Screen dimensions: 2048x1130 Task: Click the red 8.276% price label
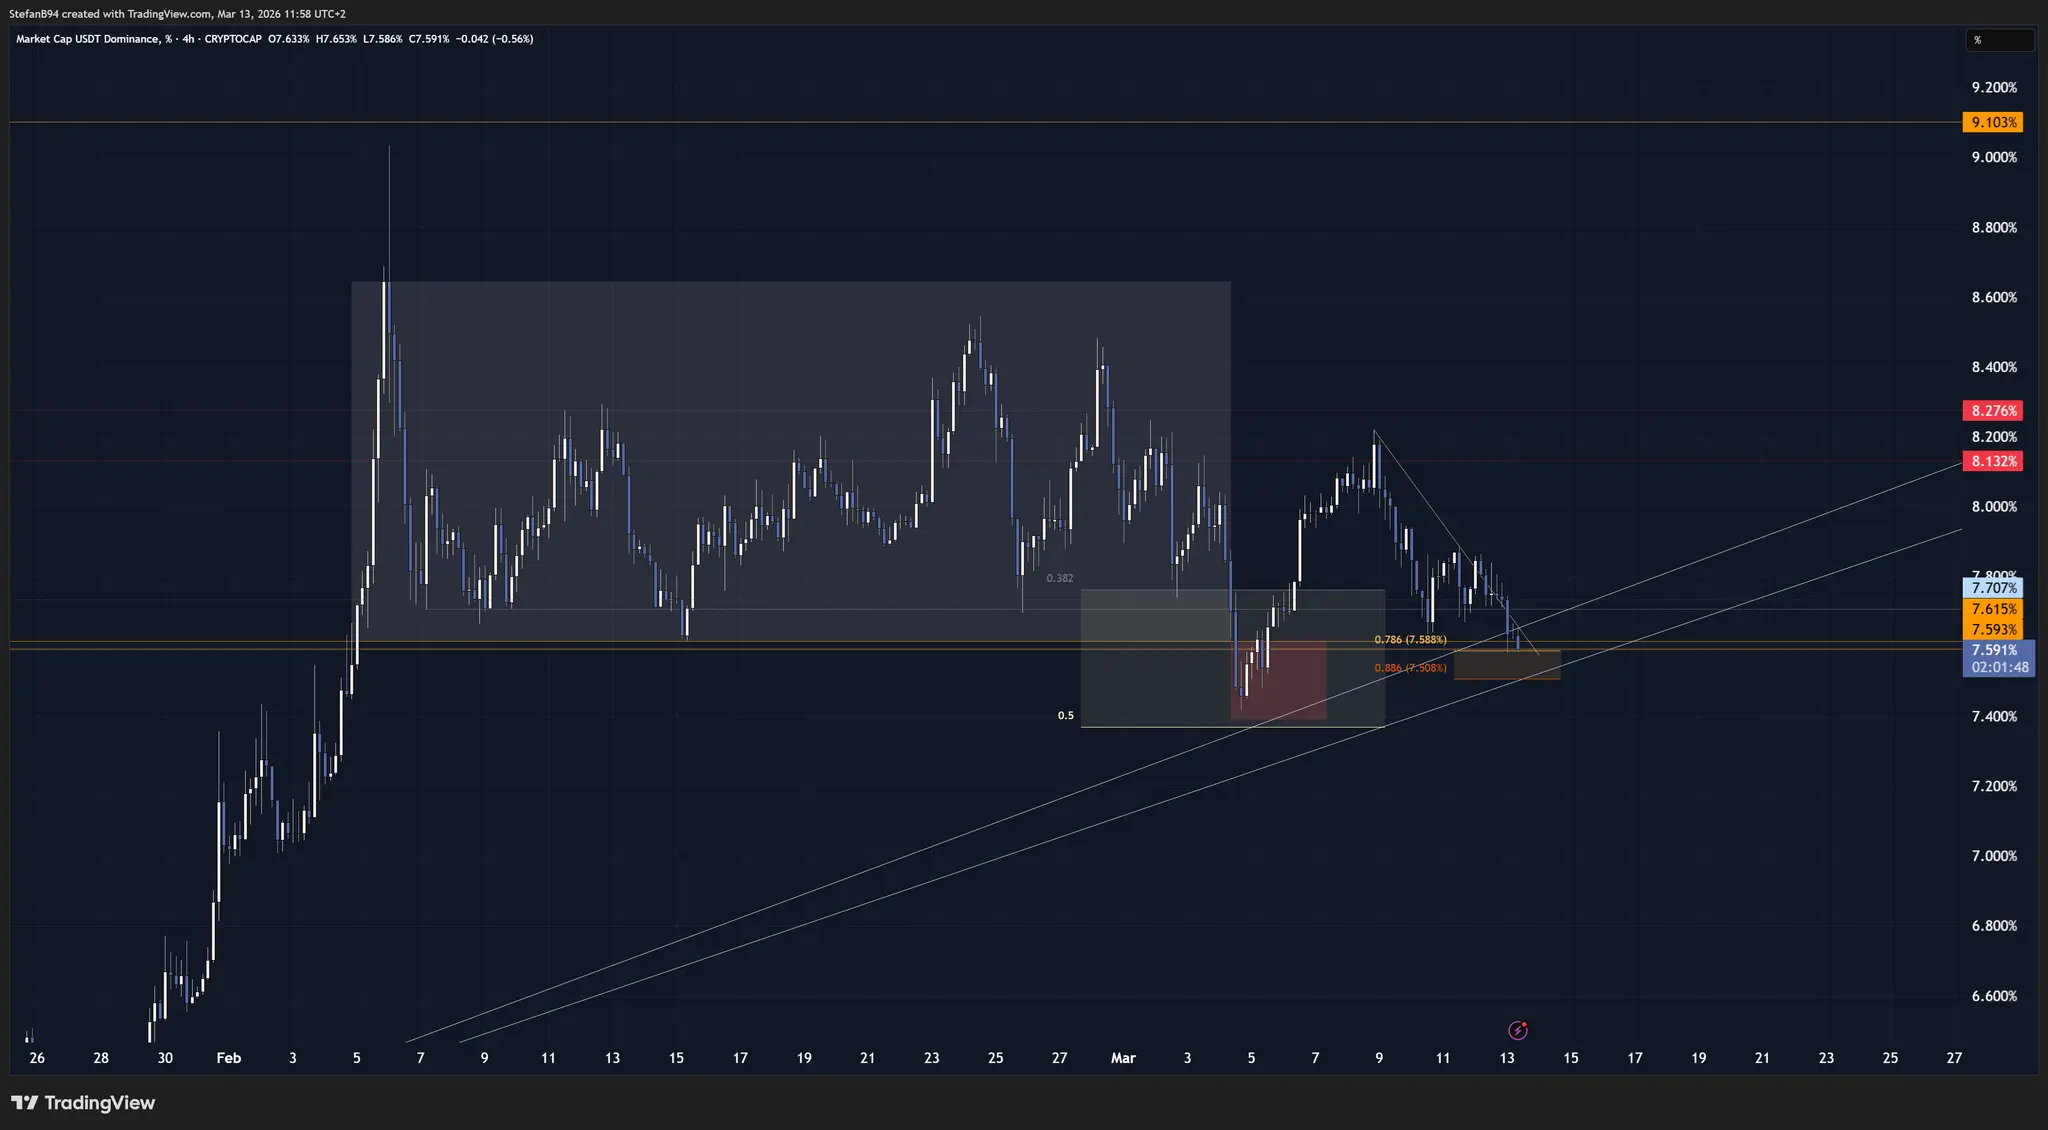(x=1993, y=411)
